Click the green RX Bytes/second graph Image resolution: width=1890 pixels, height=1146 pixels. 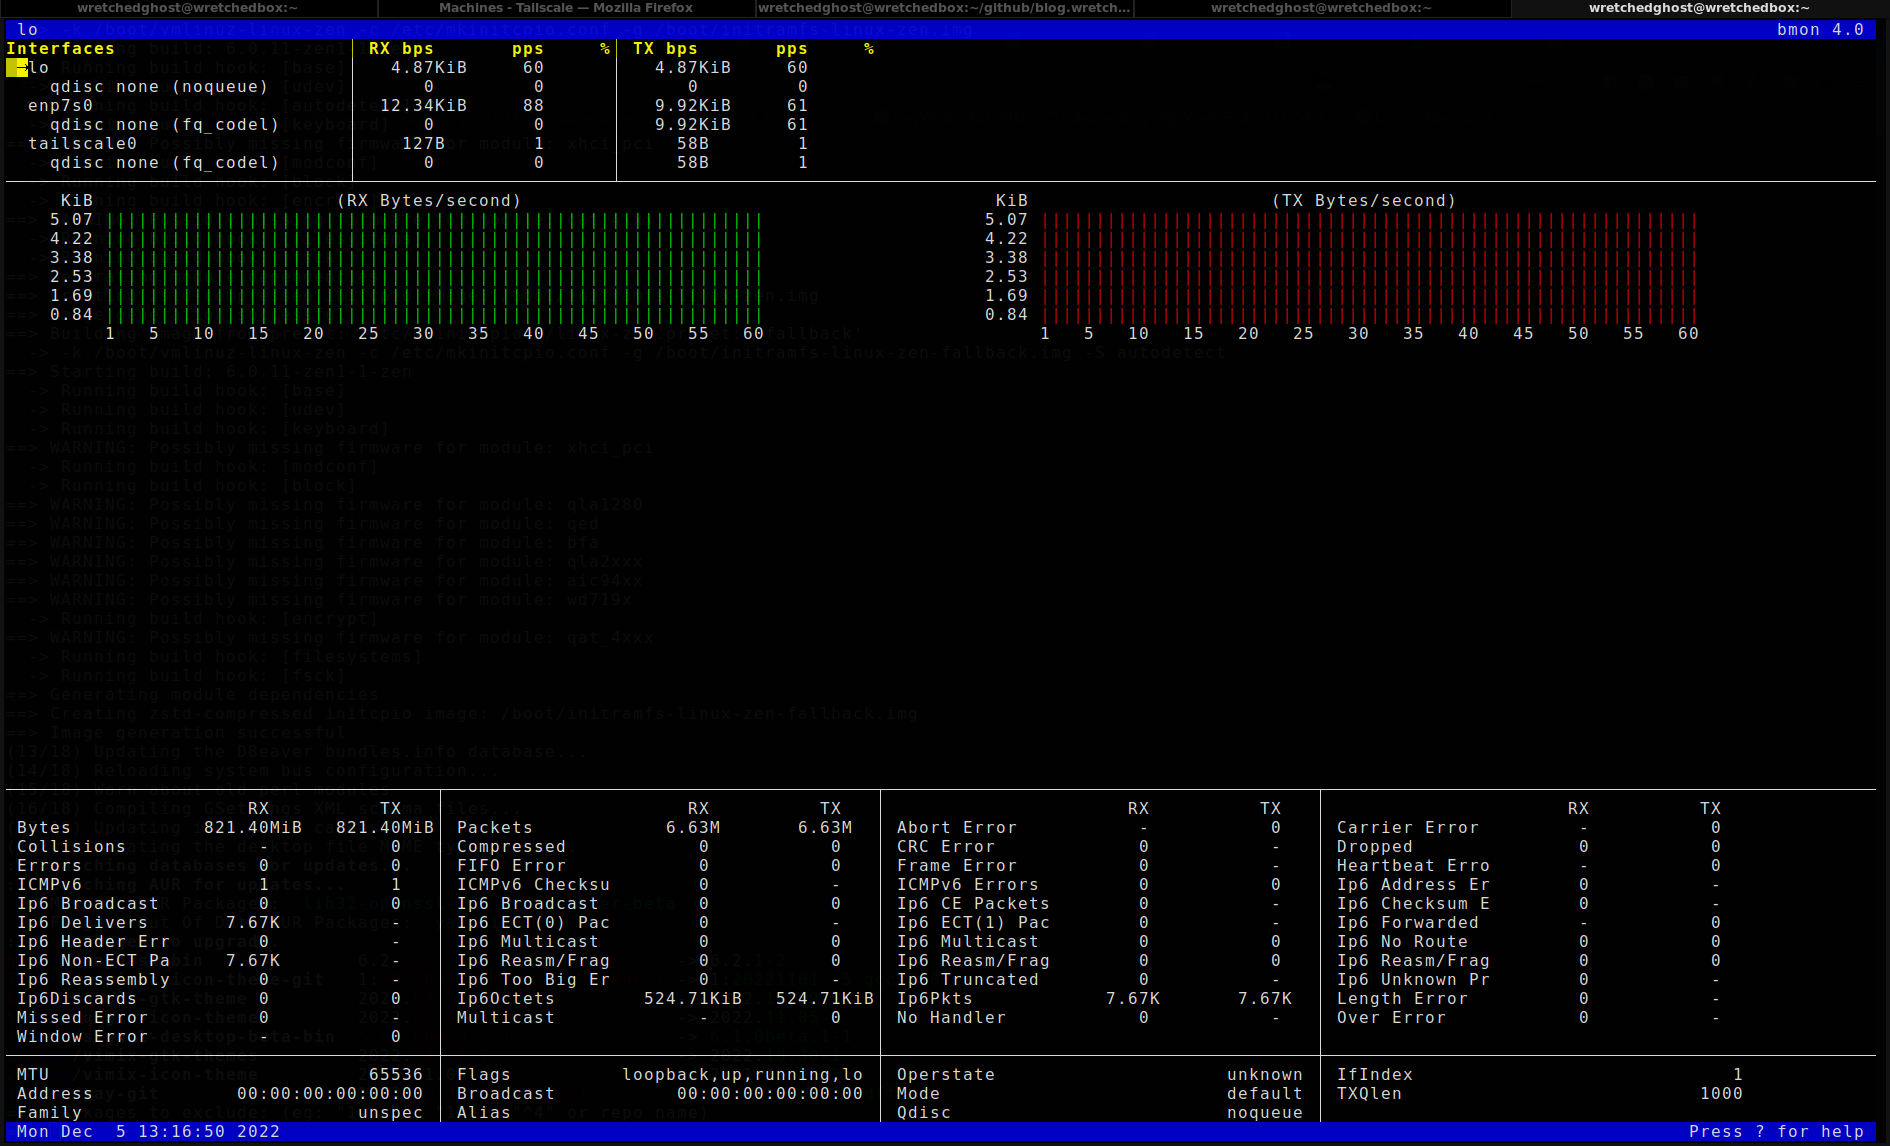pyautogui.click(x=434, y=267)
